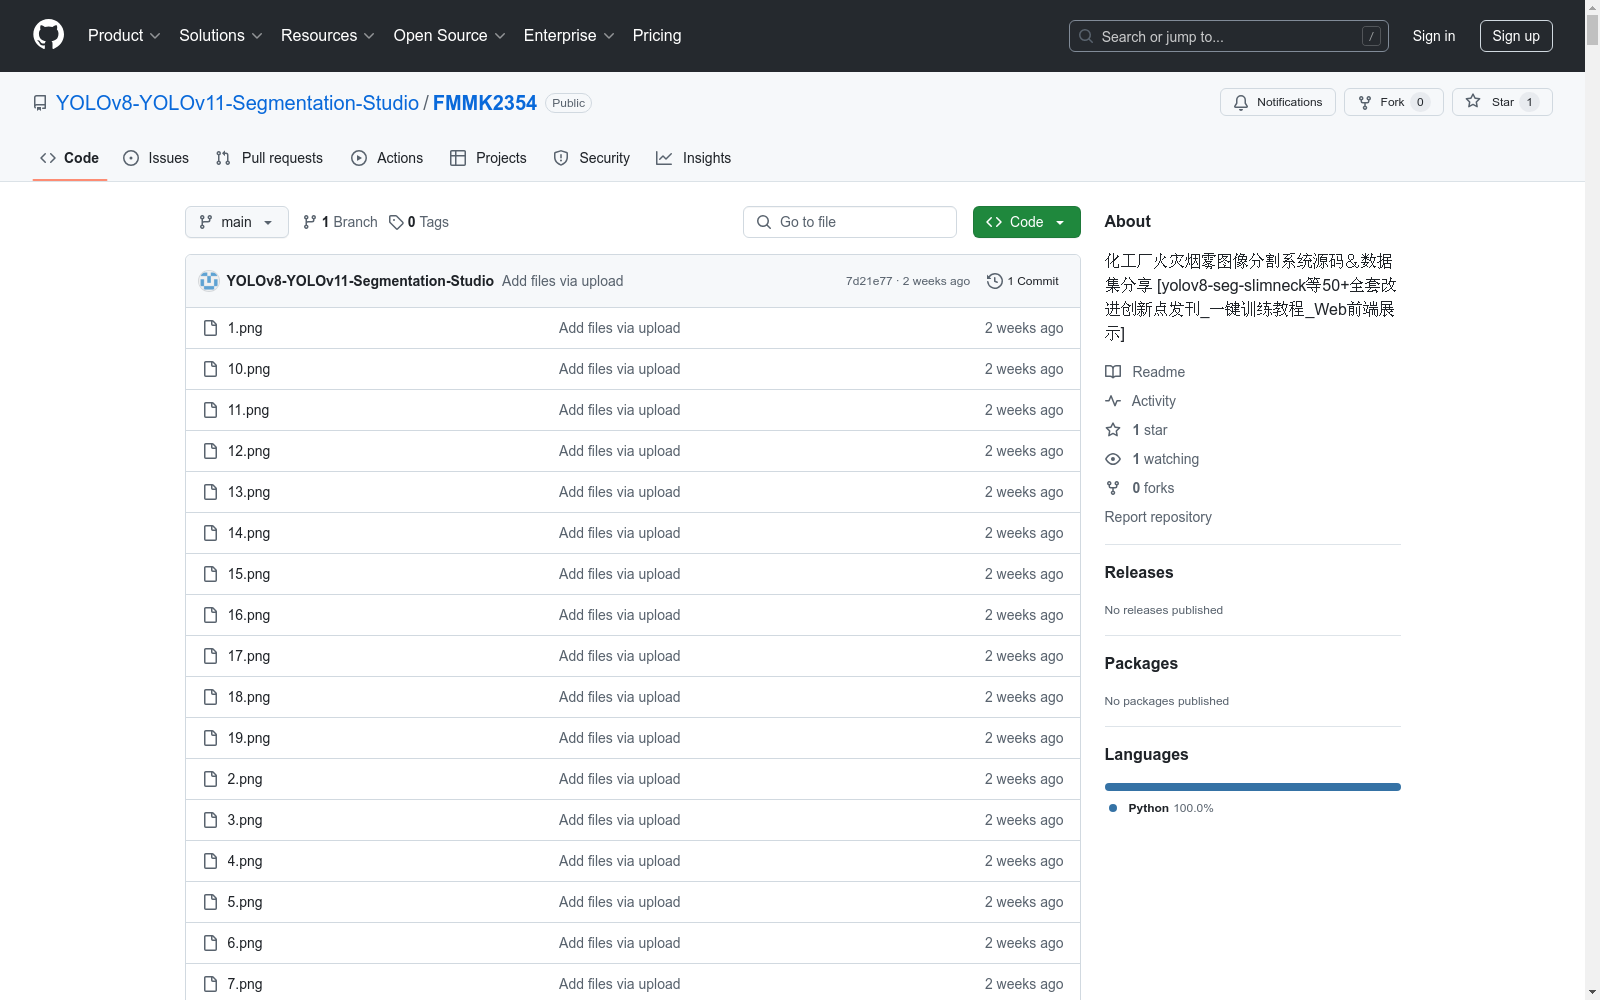Click the fork count badge showing 0

point(1420,102)
